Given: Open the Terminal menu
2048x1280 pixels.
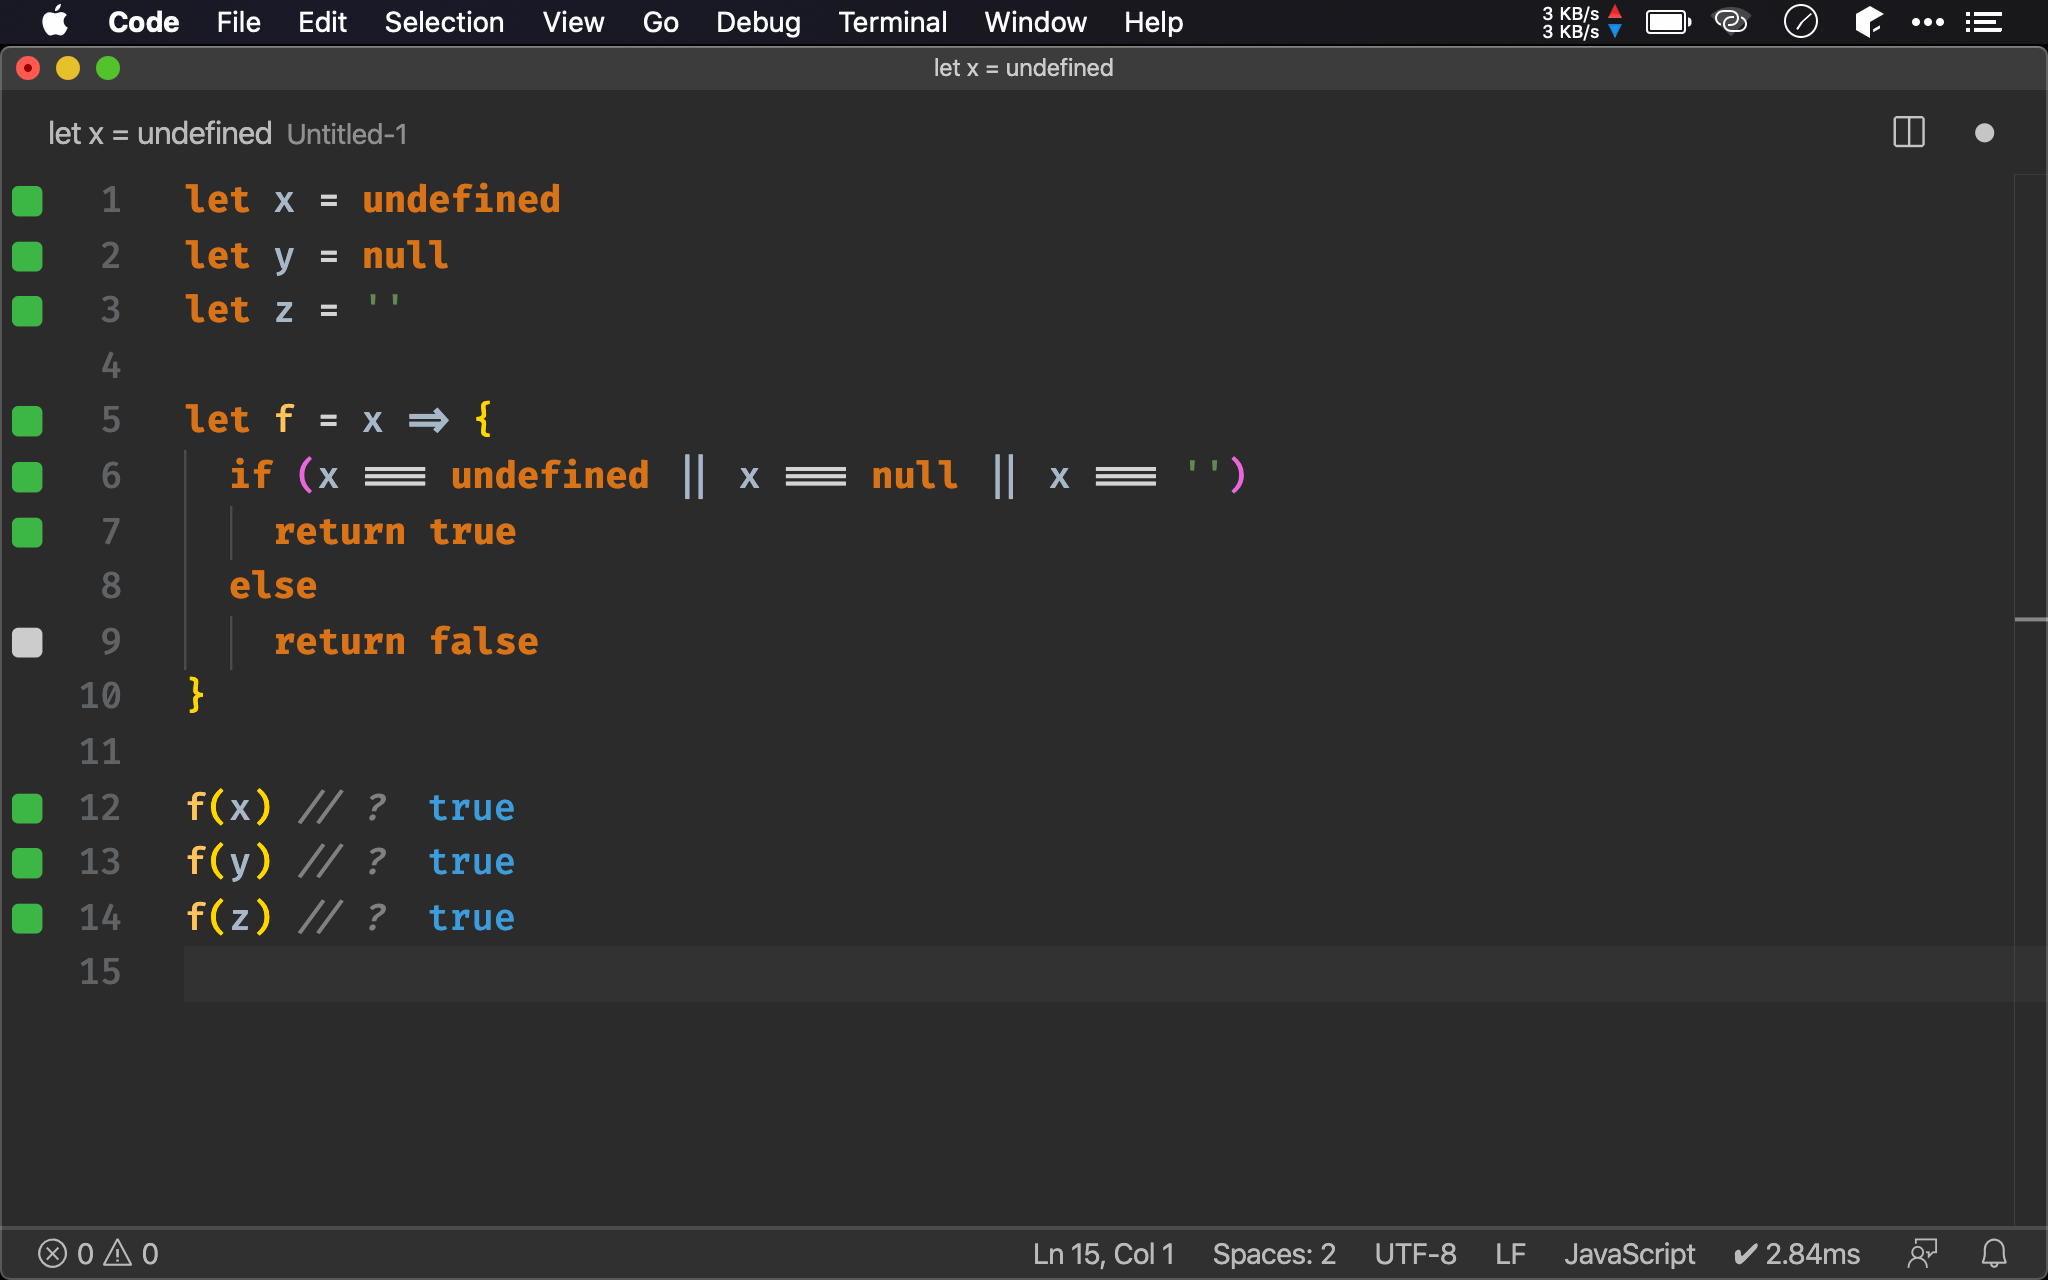Looking at the screenshot, I should pos(892,22).
